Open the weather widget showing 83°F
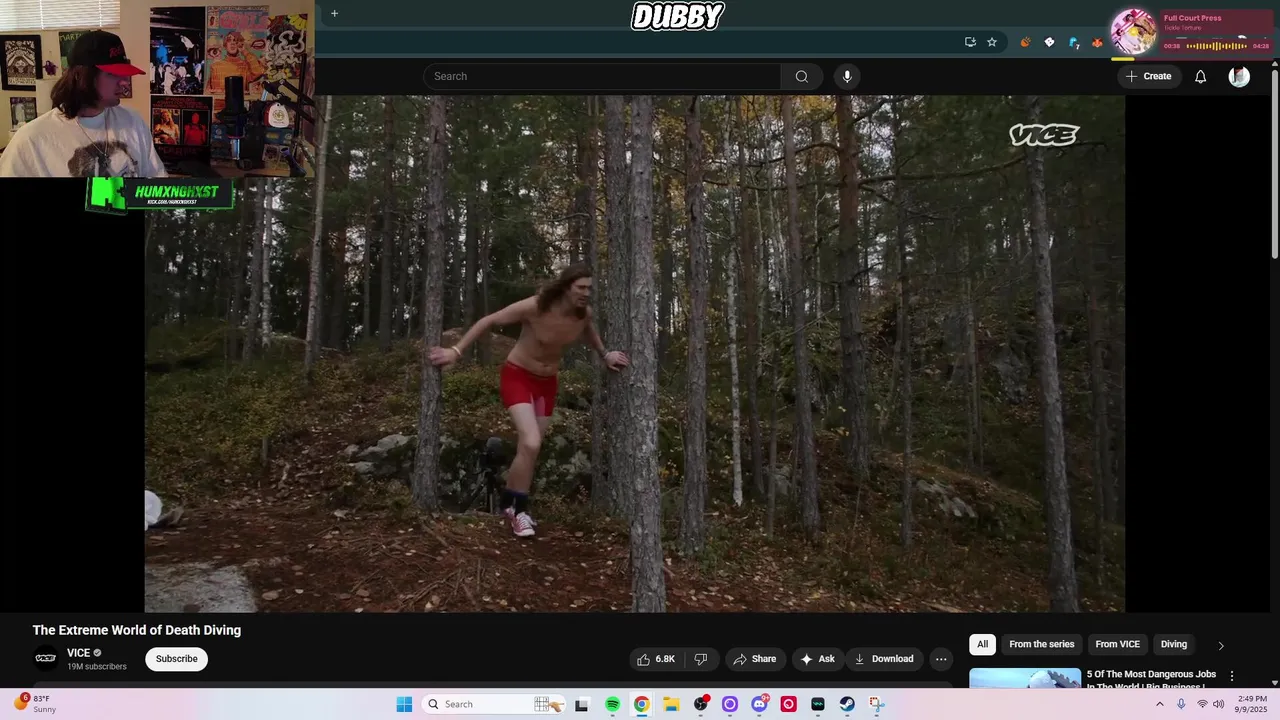Viewport: 1280px width, 720px height. tap(35, 704)
